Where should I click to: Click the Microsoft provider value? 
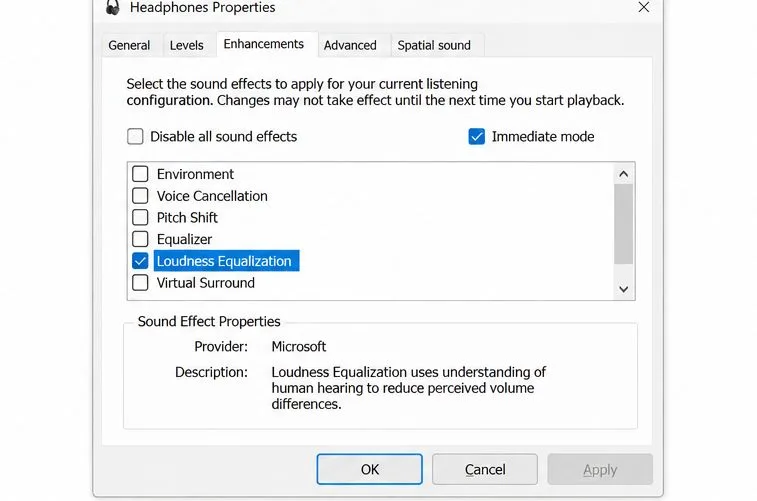click(x=299, y=347)
